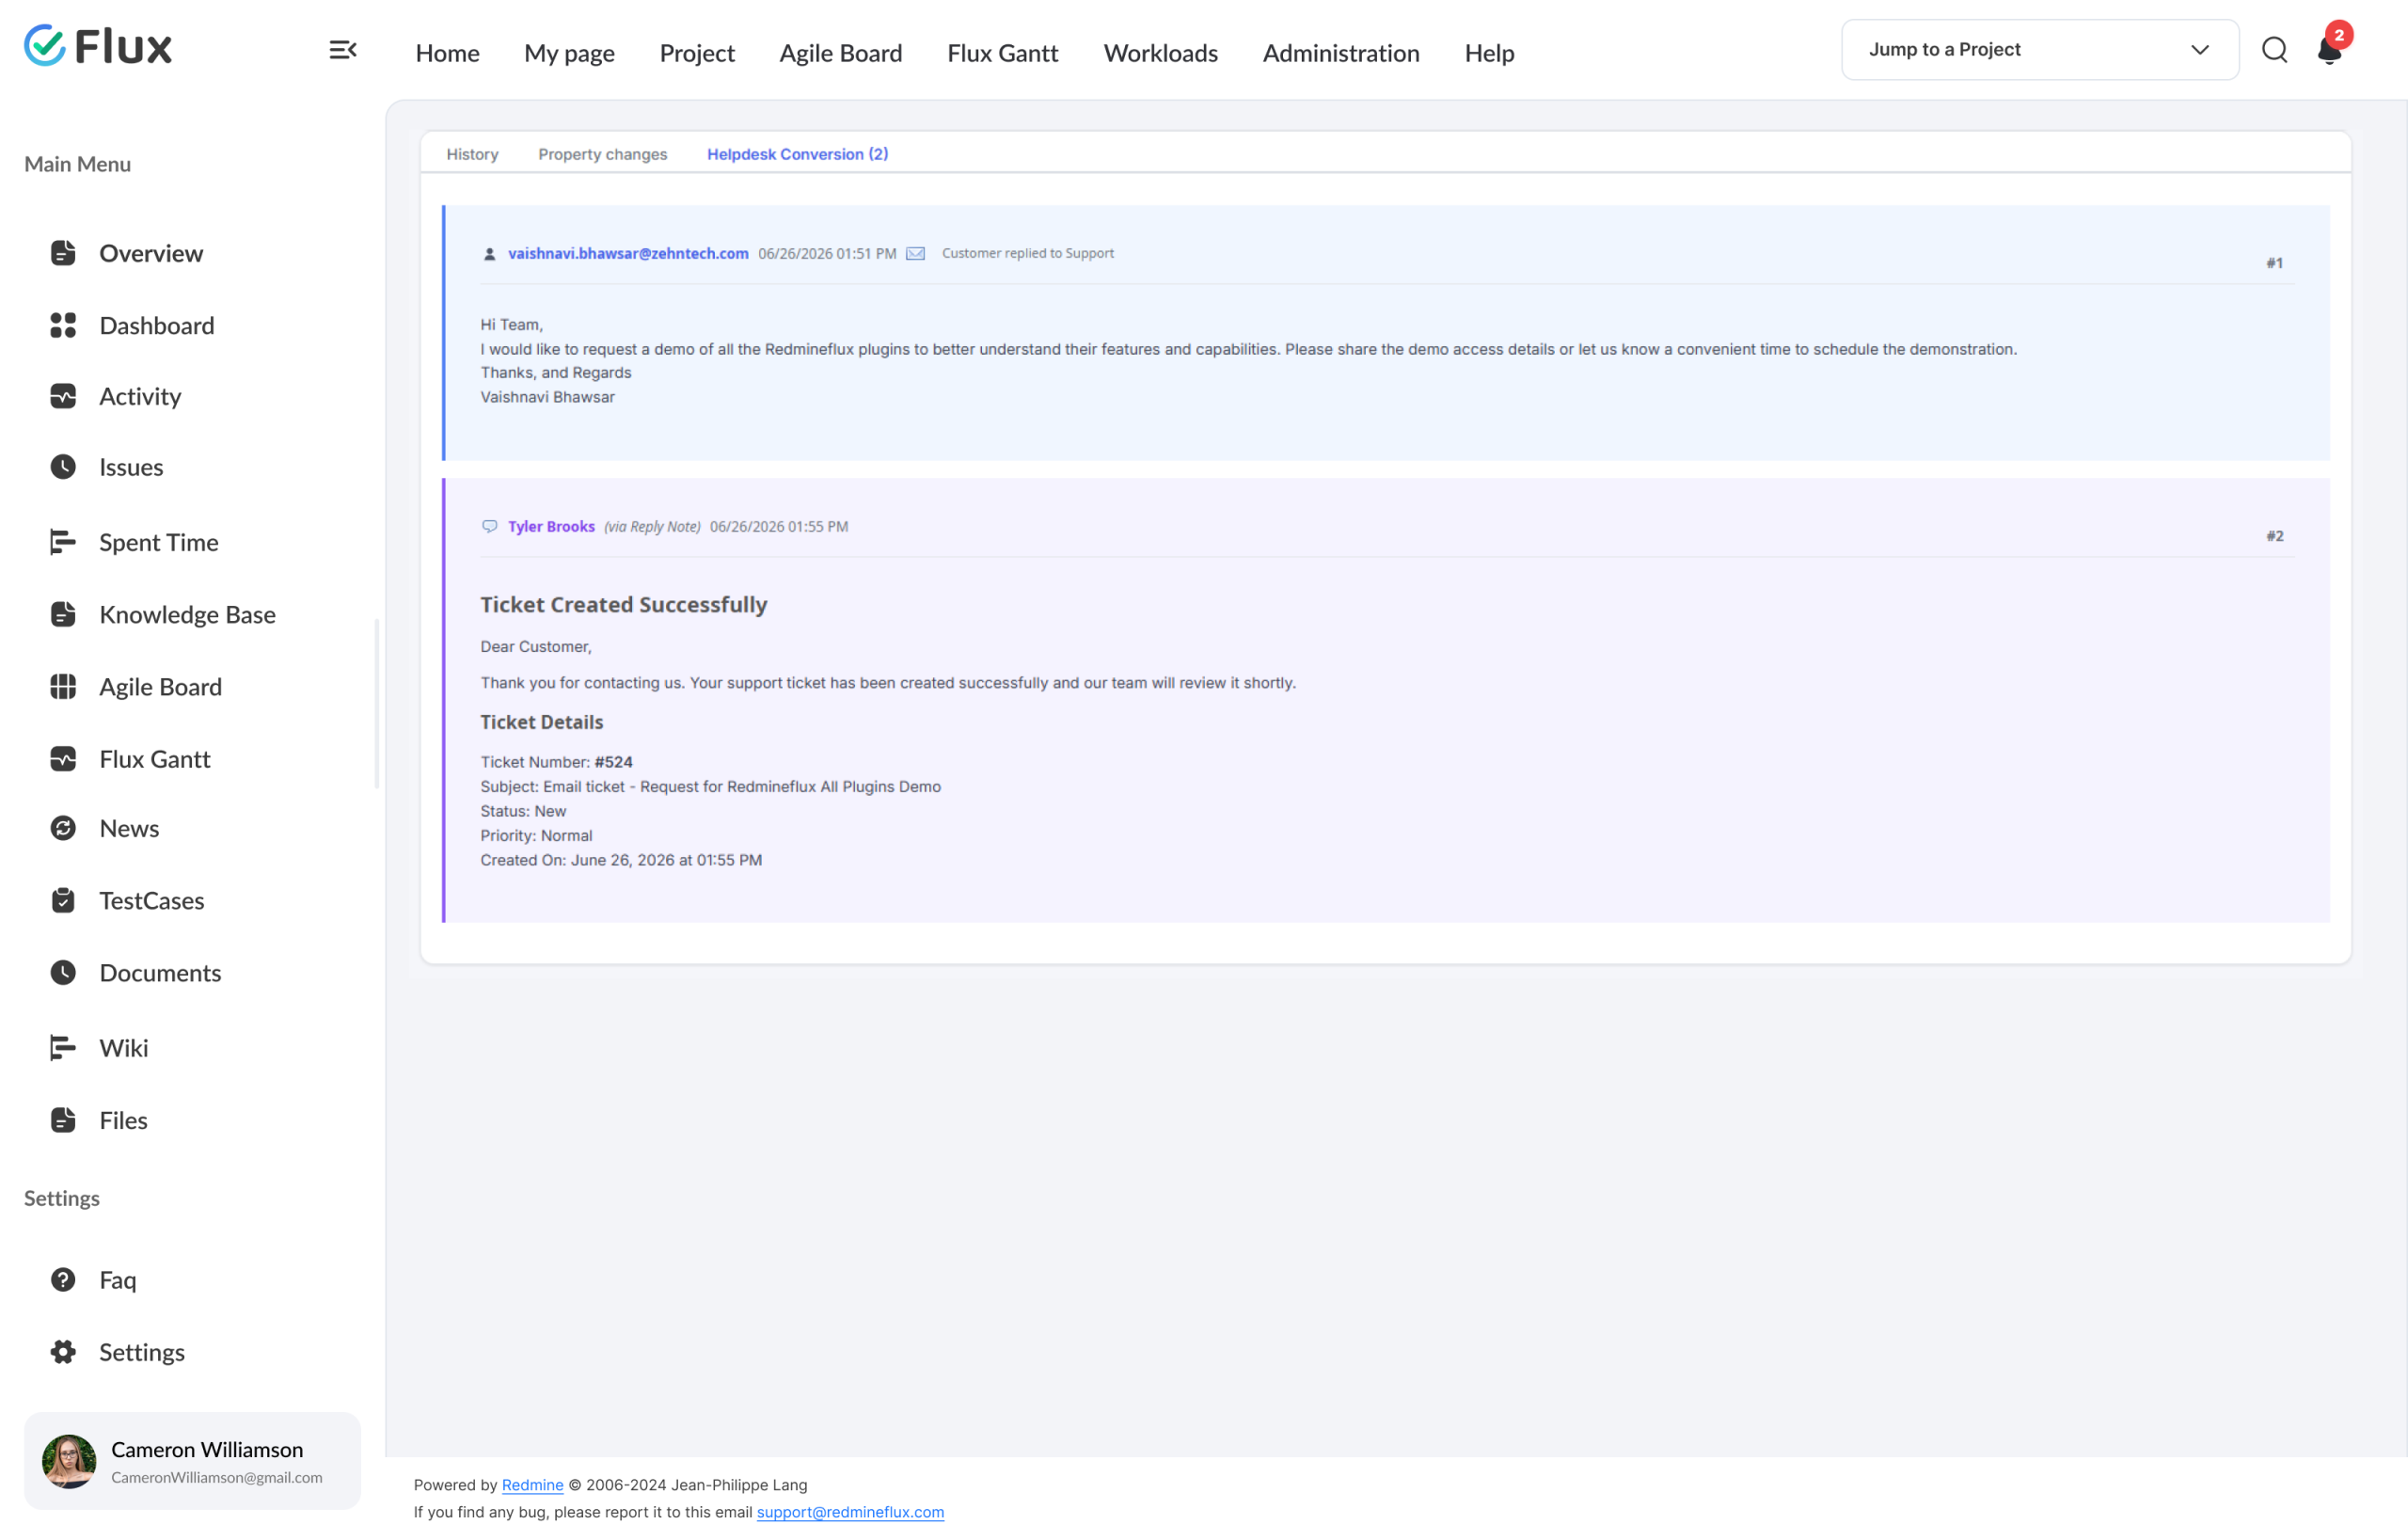This screenshot has width=2408, height=1540.
Task: Click the 'Ticket Details' heading
Action: click(541, 722)
